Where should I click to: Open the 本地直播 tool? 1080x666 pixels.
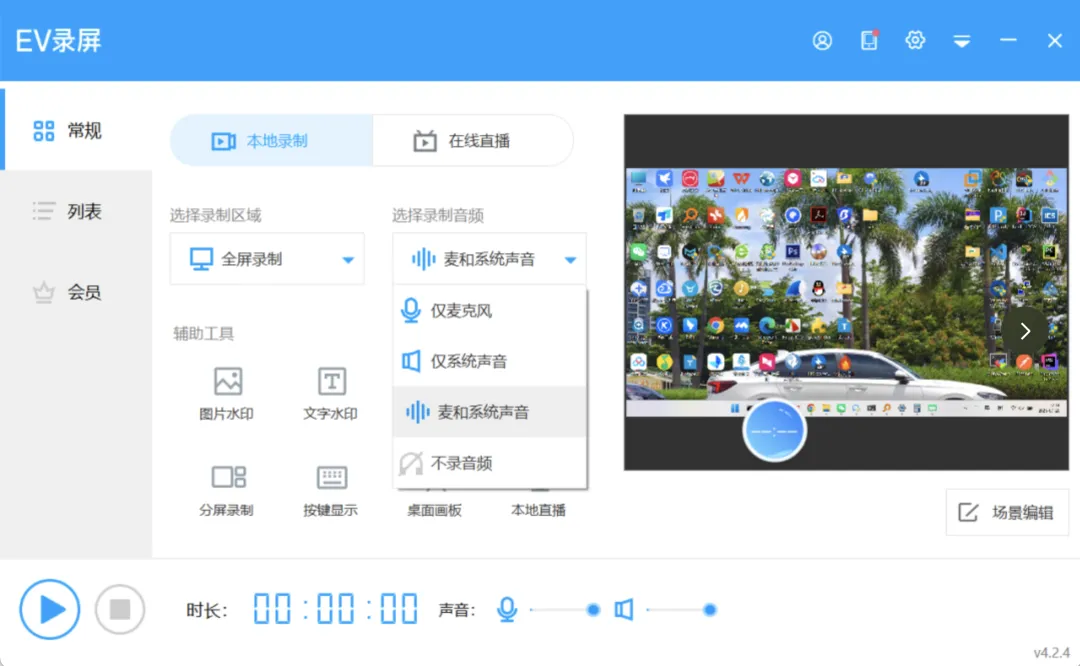539,508
